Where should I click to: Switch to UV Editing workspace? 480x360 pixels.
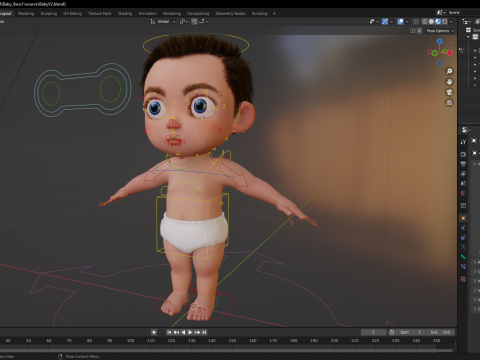(73, 14)
